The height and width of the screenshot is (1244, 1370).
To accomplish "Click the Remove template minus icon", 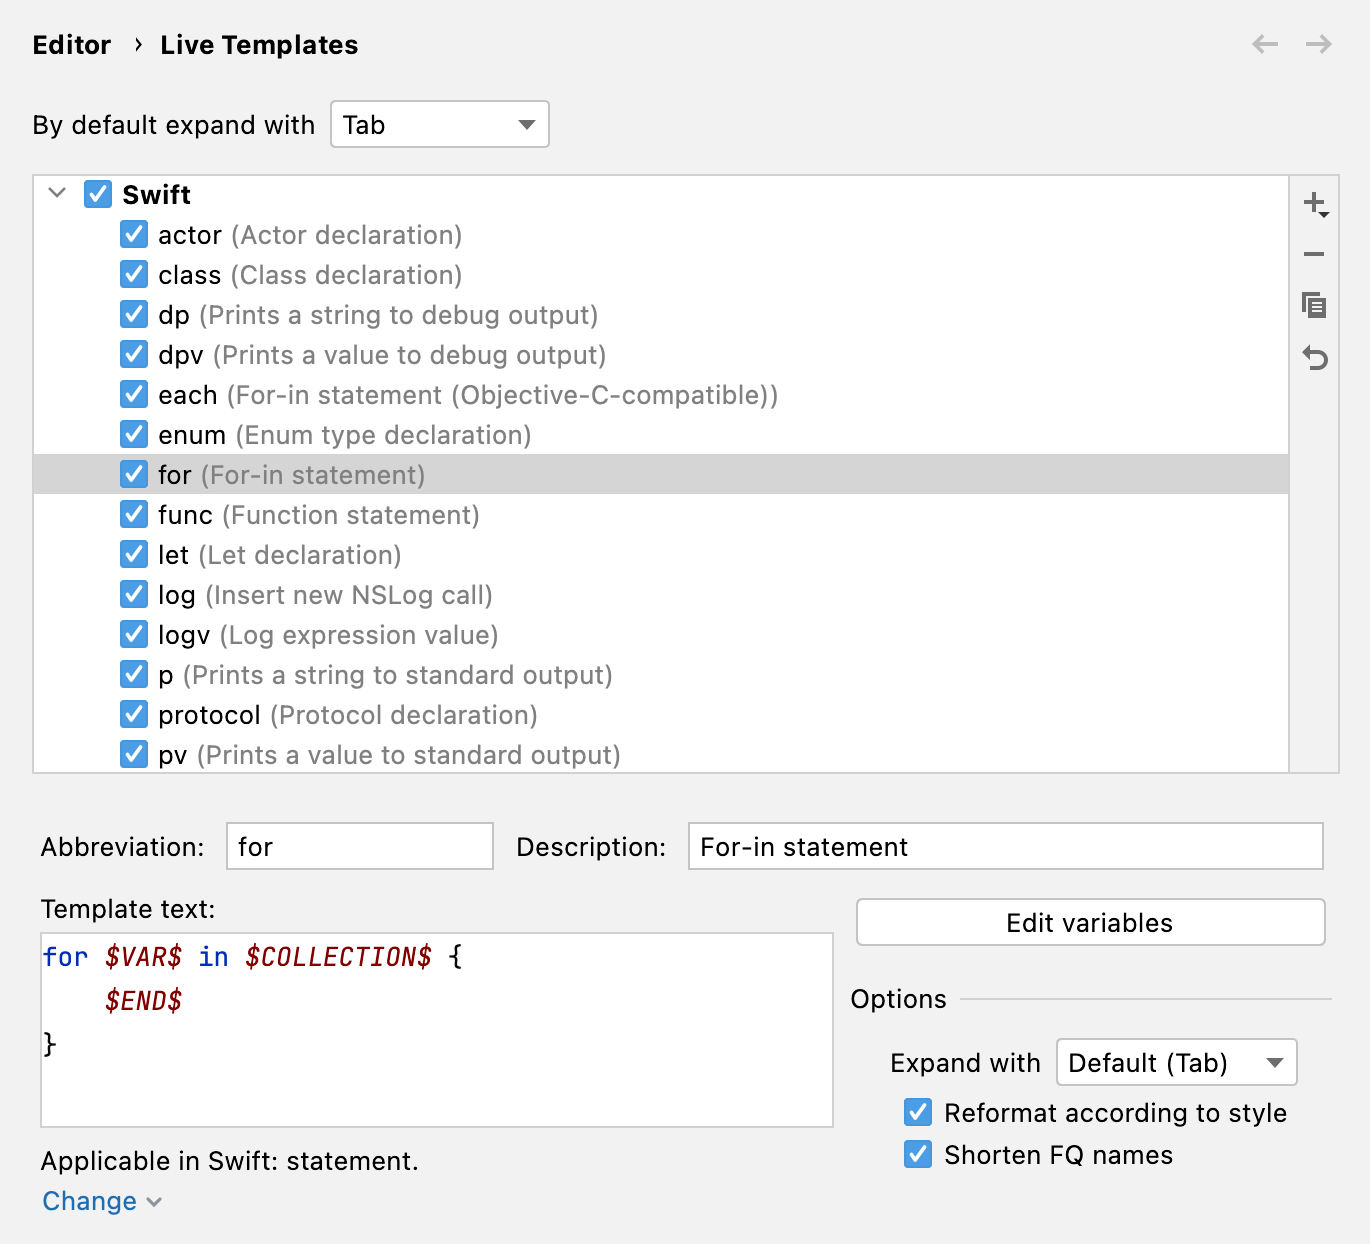I will pos(1314,254).
